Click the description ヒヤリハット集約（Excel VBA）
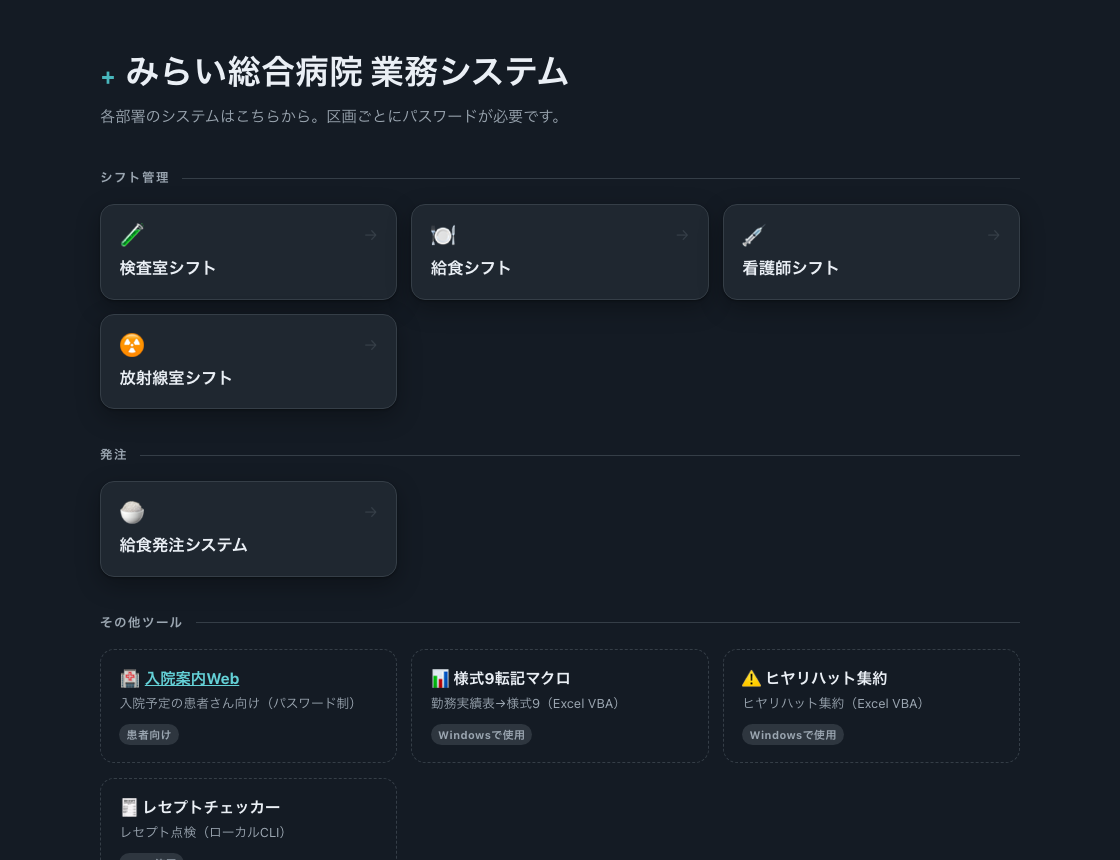1120x860 pixels. pyautogui.click(x=836, y=704)
